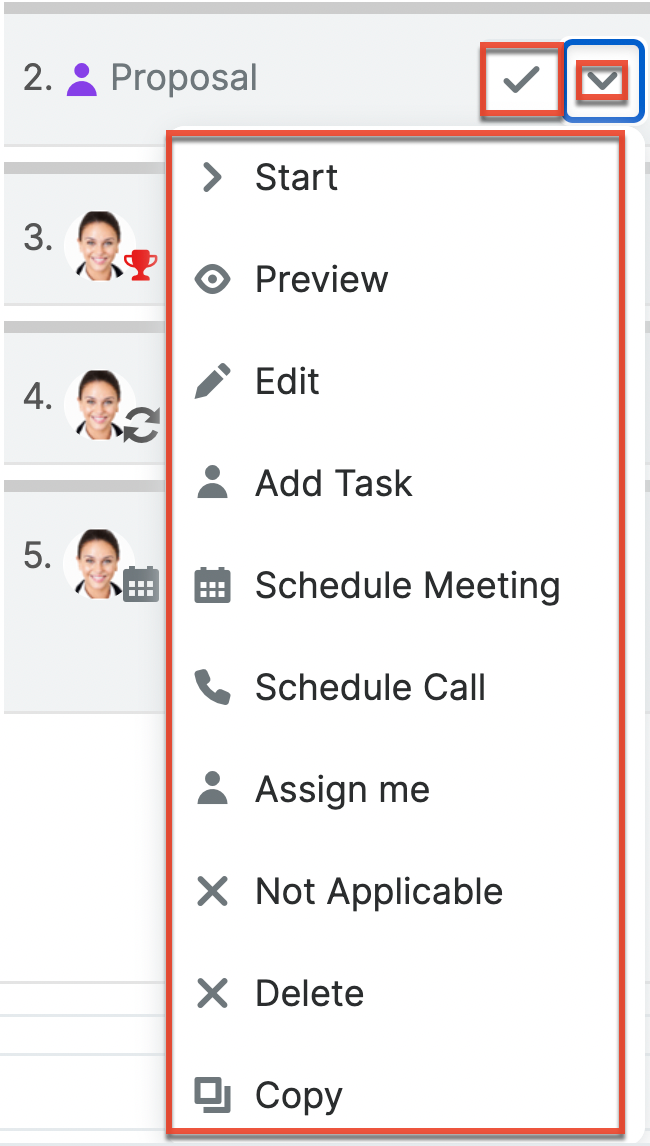Open the Proposal stage name link
The height and width of the screenshot is (1146, 650).
pos(184,79)
